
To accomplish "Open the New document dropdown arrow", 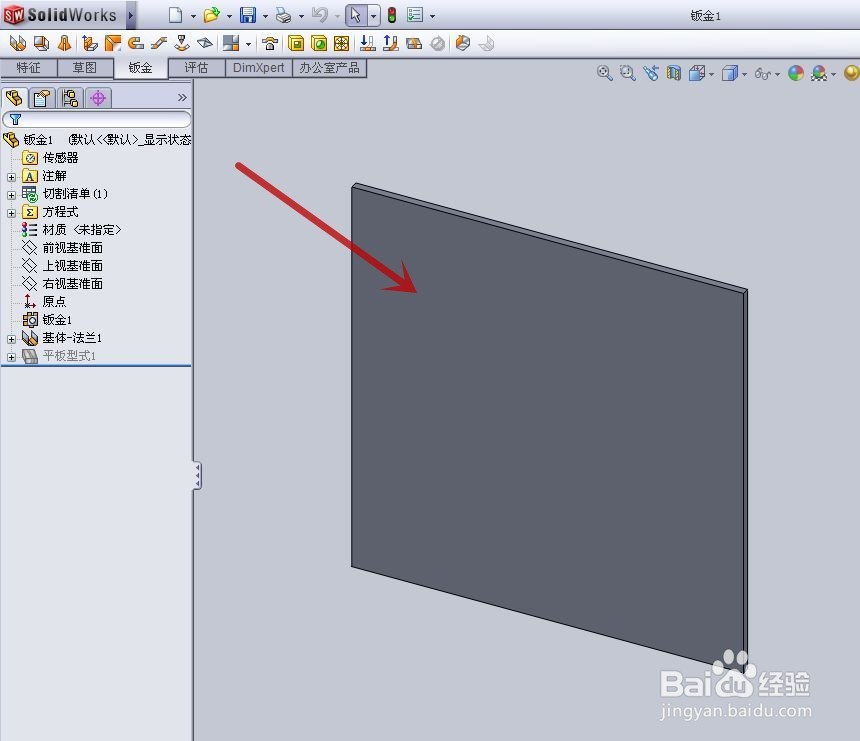I will point(193,16).
